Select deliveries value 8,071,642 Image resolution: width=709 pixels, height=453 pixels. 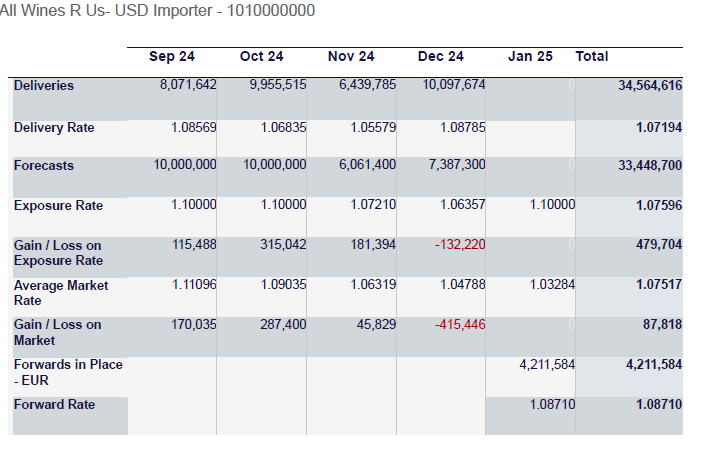pos(188,85)
